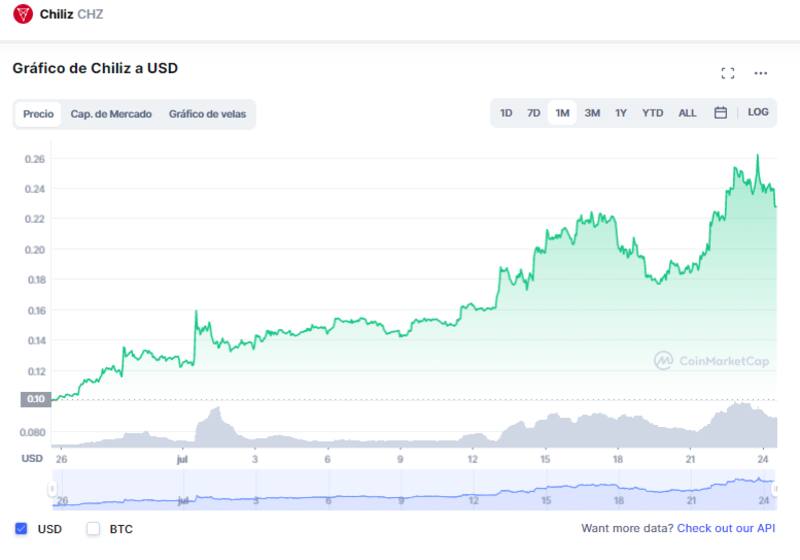Image resolution: width=800 pixels, height=560 pixels.
Task: Toggle the LOG scale button
Action: (758, 112)
